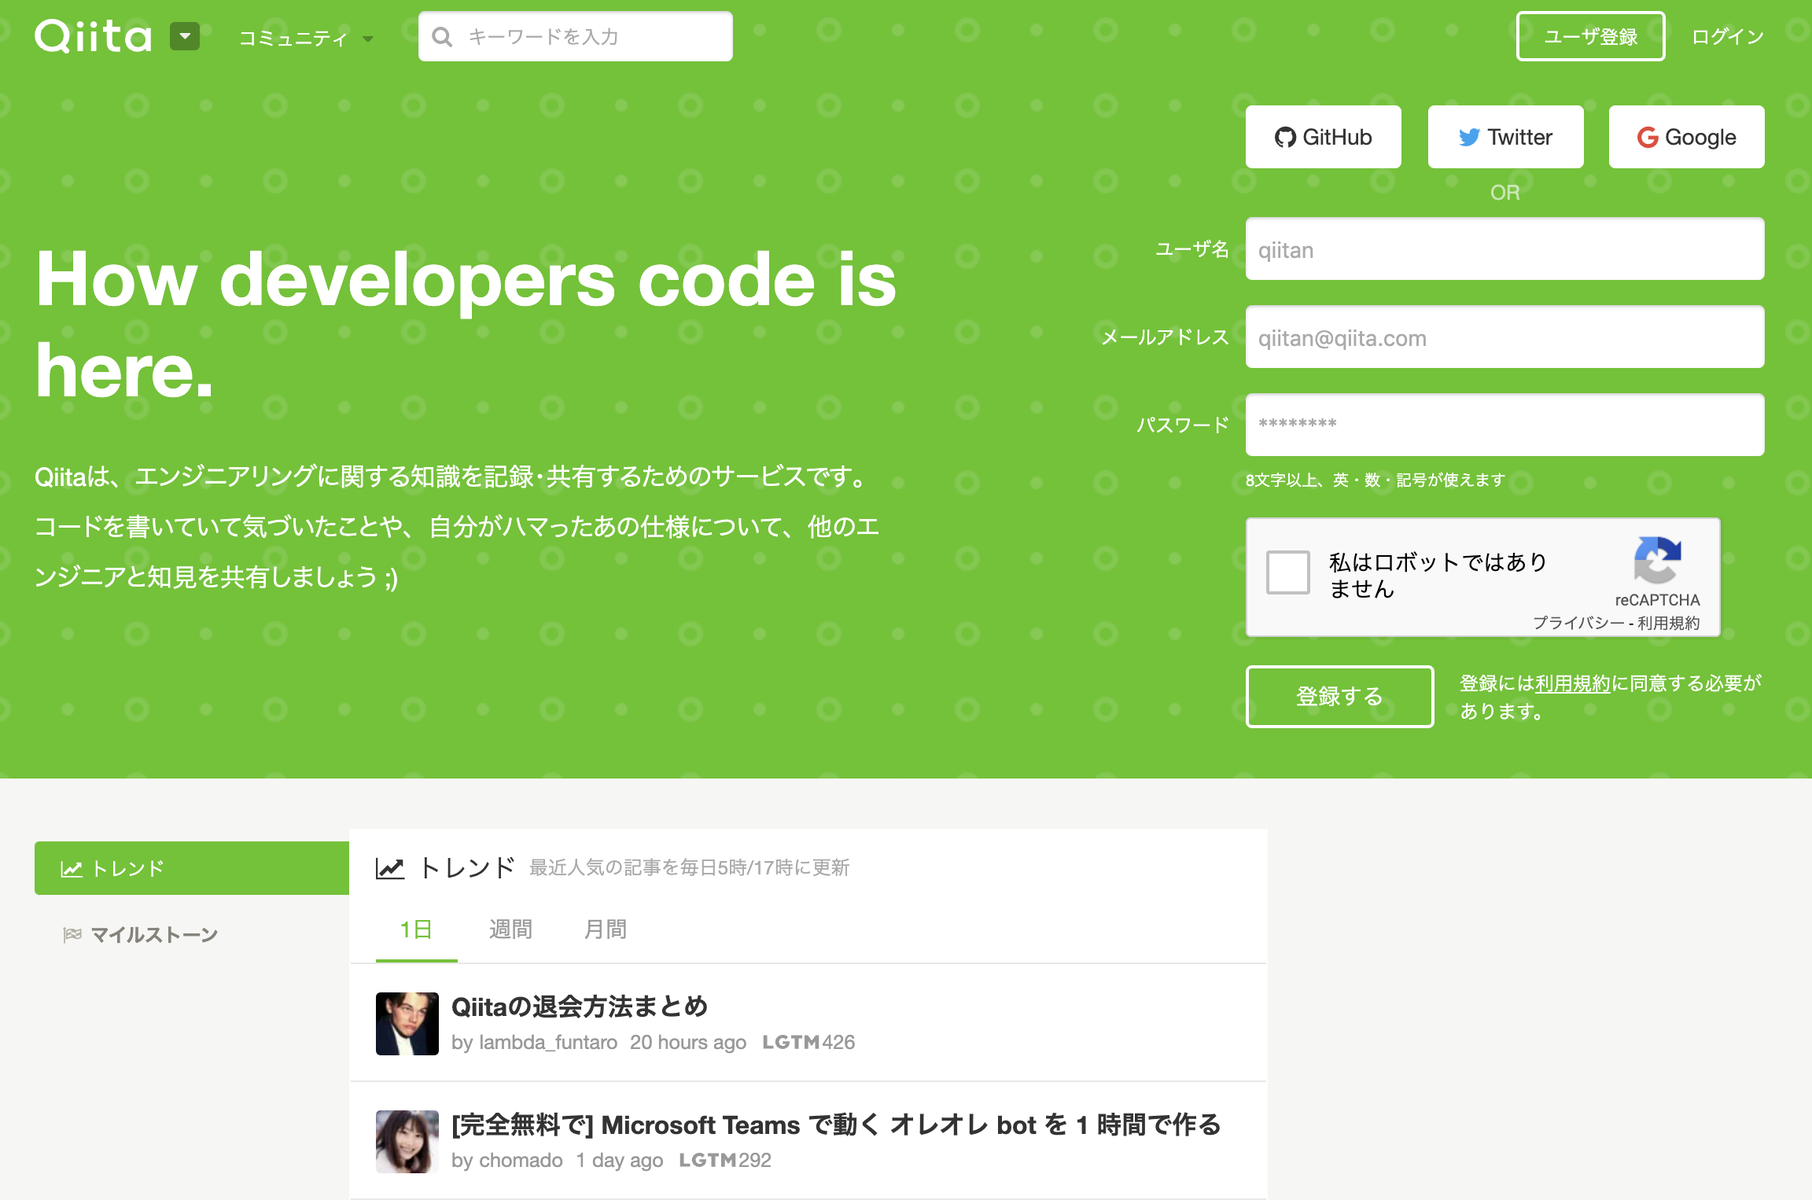Expand the コミュニティ menu
1812x1200 pixels.
[x=305, y=38]
